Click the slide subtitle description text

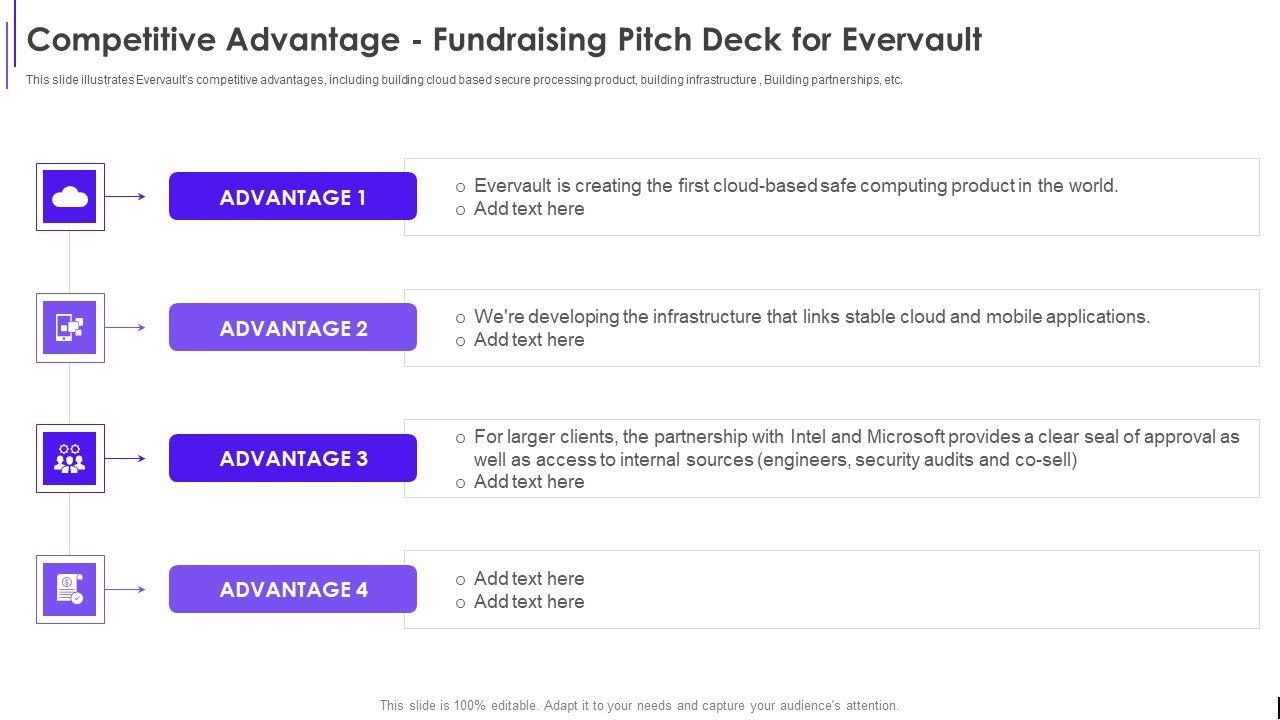pyautogui.click(x=464, y=80)
